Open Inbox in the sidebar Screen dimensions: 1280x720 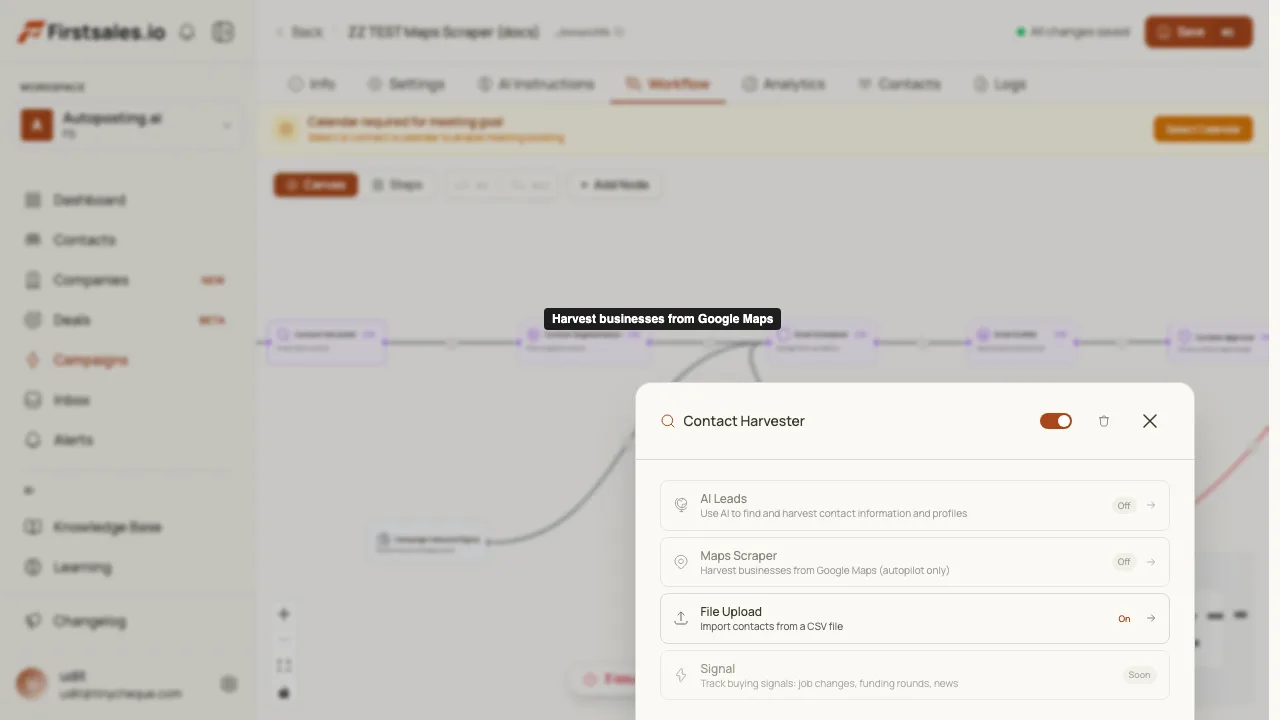coord(127,400)
